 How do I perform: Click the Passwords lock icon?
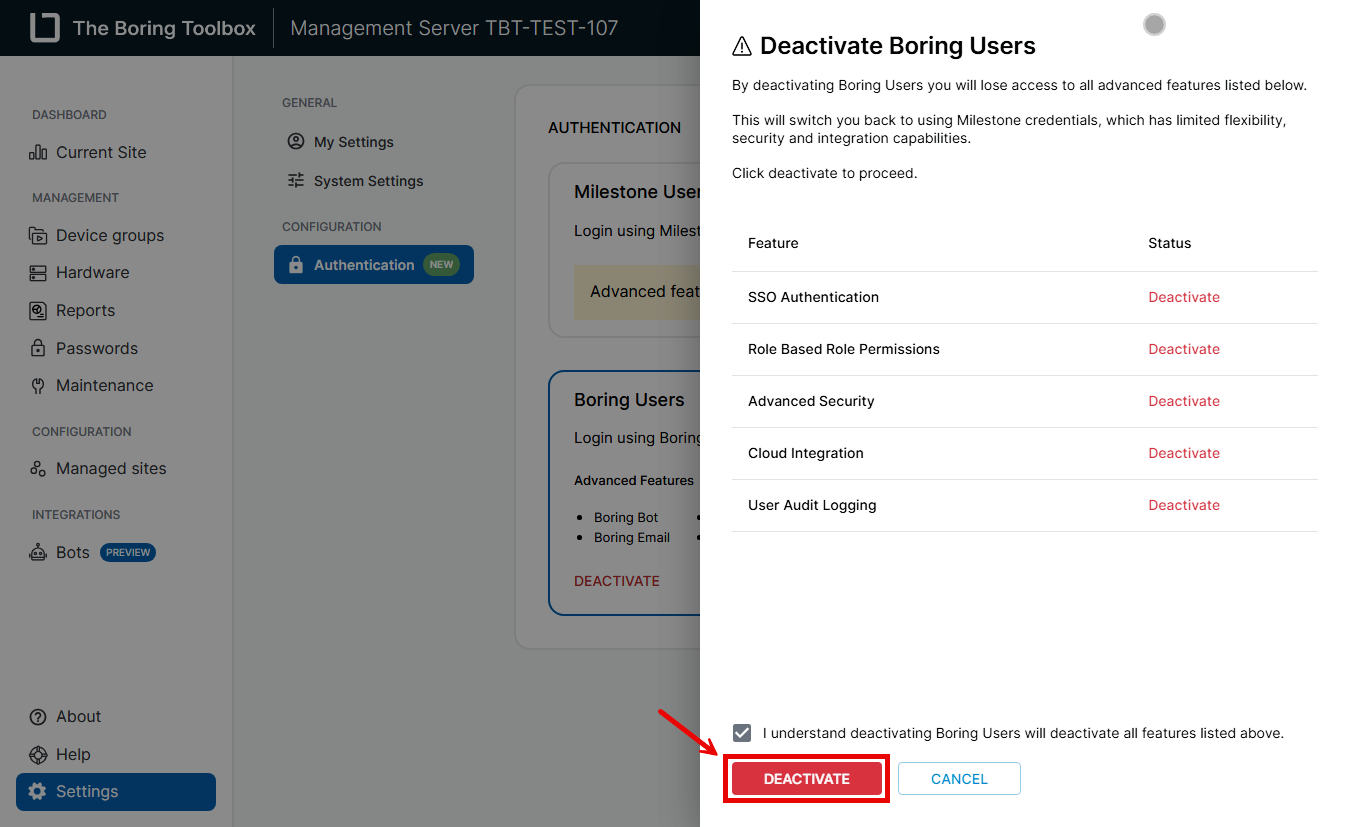click(38, 349)
